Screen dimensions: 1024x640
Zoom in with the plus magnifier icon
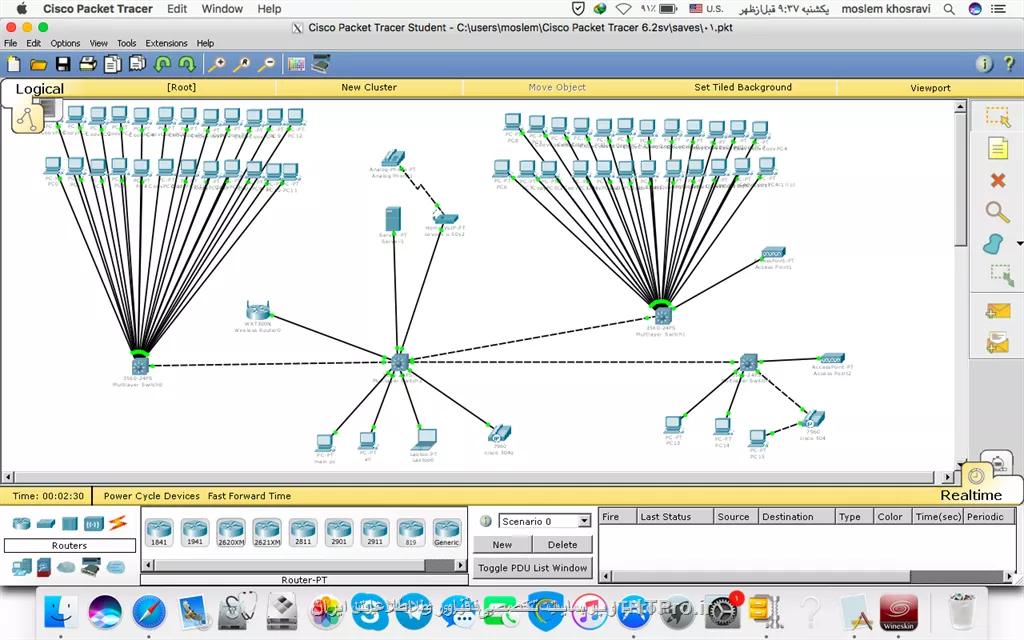click(x=217, y=64)
